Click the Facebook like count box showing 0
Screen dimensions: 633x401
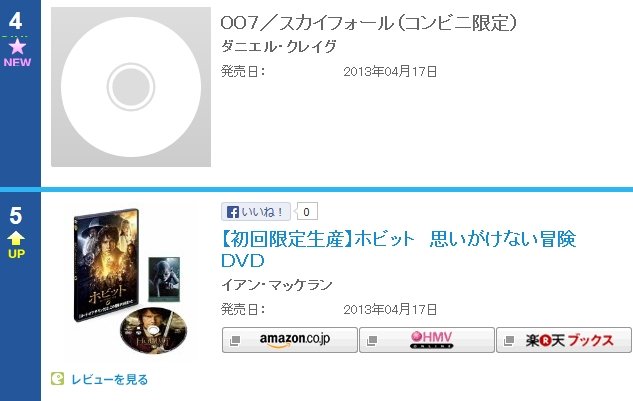[x=307, y=212]
